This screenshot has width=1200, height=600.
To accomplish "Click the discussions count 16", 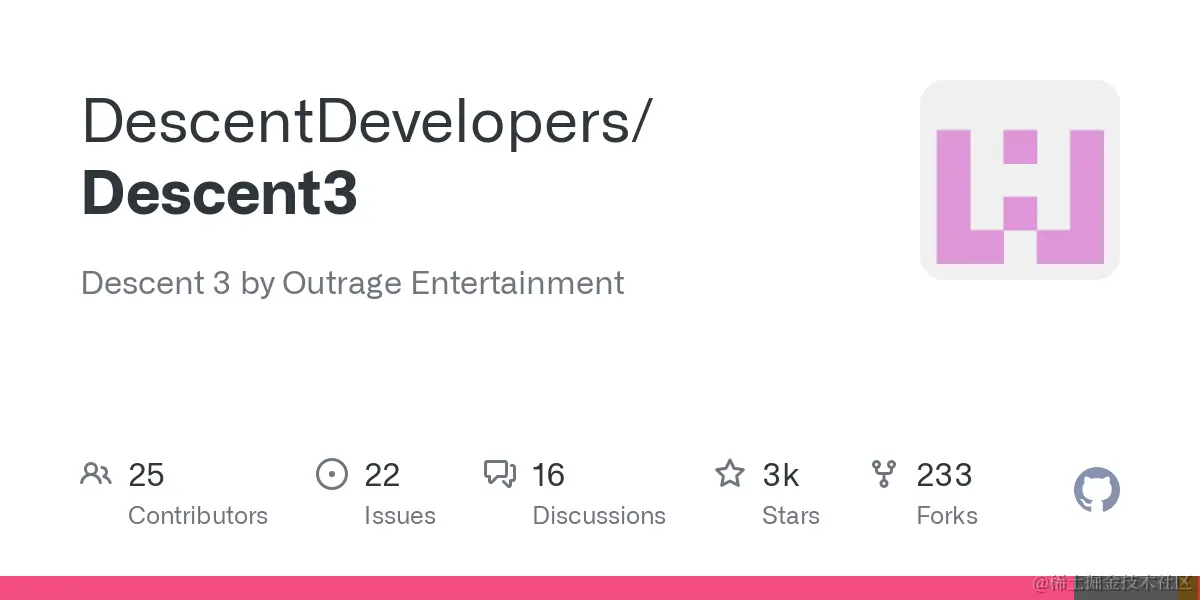I will click(549, 475).
